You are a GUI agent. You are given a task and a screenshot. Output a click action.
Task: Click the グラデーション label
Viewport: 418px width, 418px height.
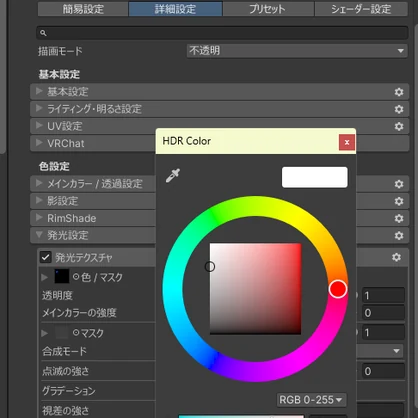(x=69, y=391)
